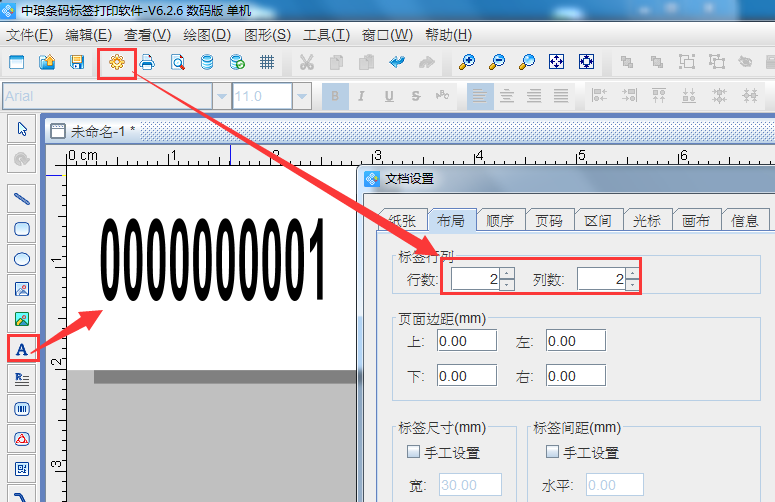This screenshot has width=775, height=502.
Task: Select the triangle shape tool
Action: click(x=22, y=439)
